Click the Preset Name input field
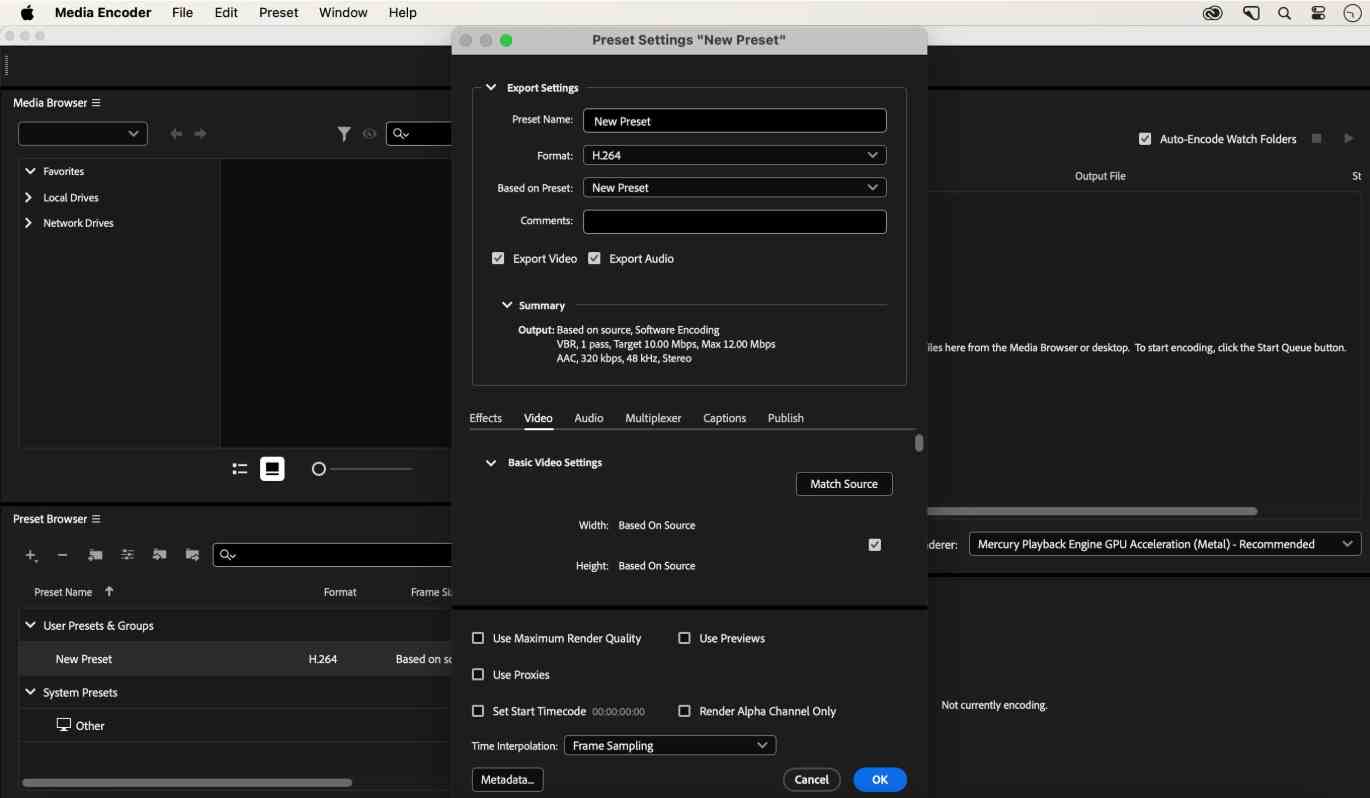 (734, 121)
